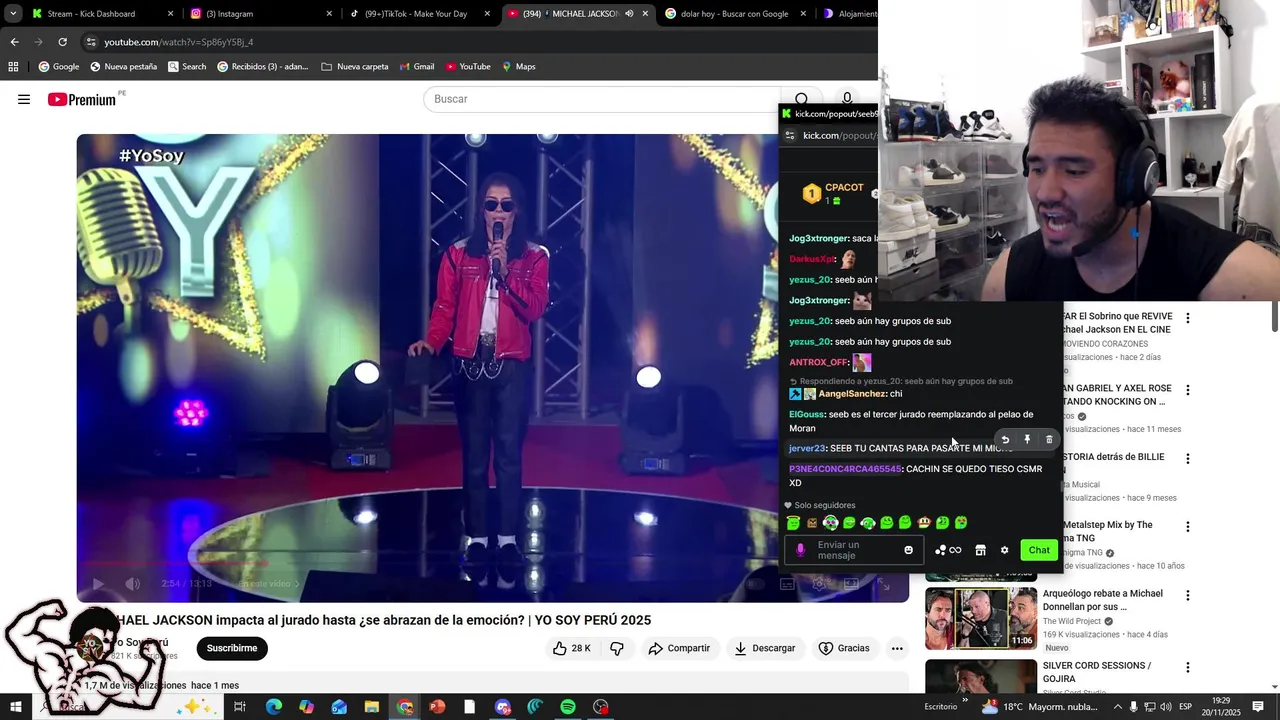
Task: Open YouTube player settings gear
Action: point(819,584)
